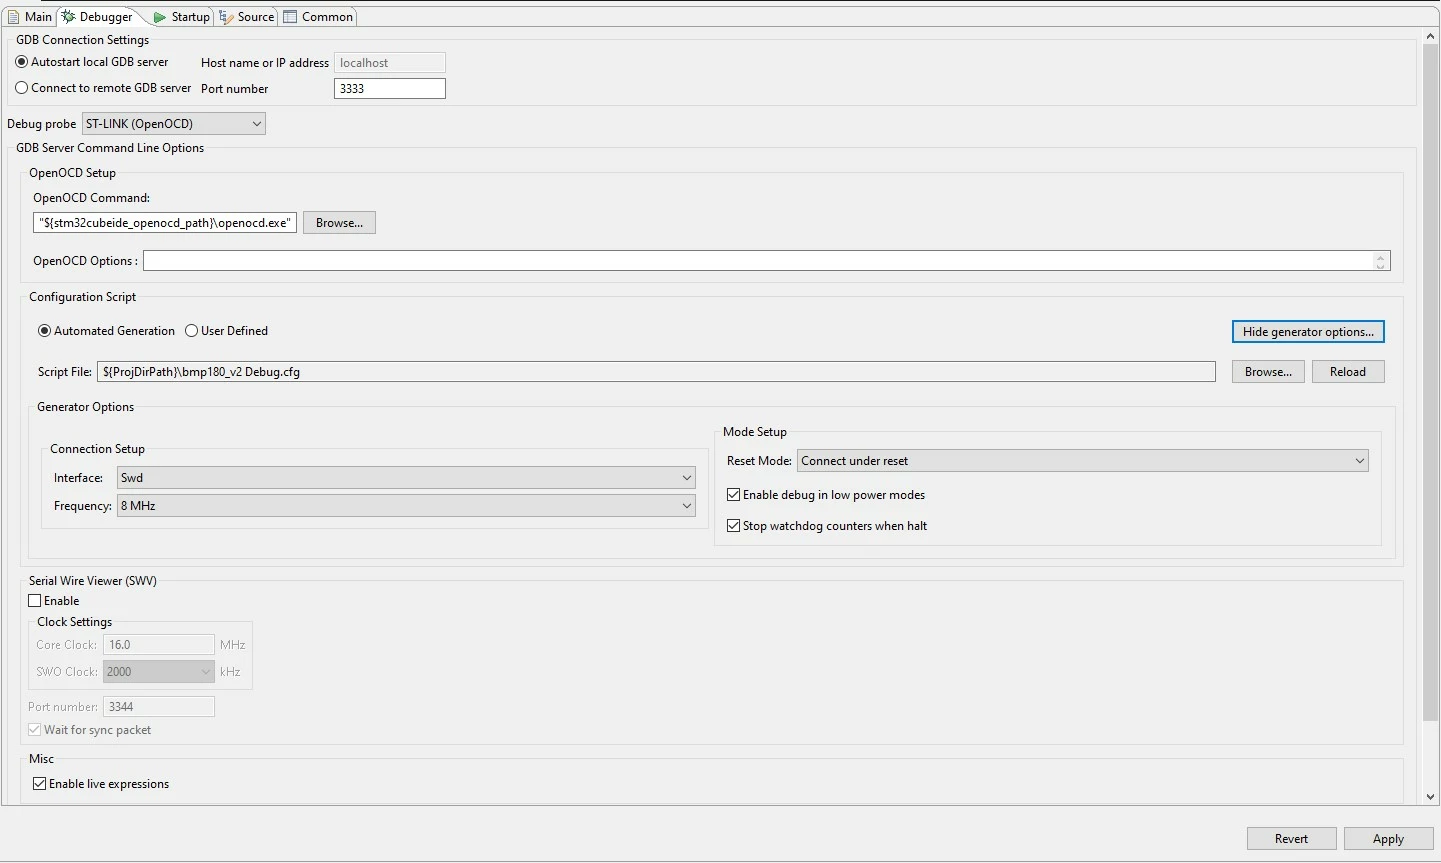
Task: Click the OpenOCD Options field scroll down arrow
Action: click(x=1380, y=266)
